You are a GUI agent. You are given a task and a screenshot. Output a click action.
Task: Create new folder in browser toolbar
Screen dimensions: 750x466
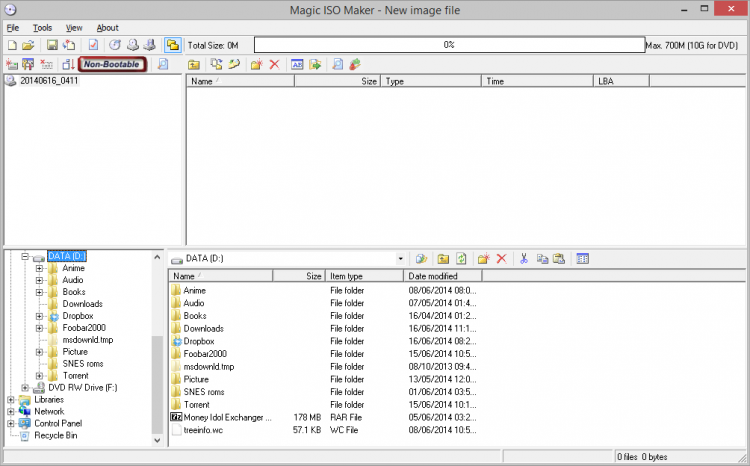point(484,259)
